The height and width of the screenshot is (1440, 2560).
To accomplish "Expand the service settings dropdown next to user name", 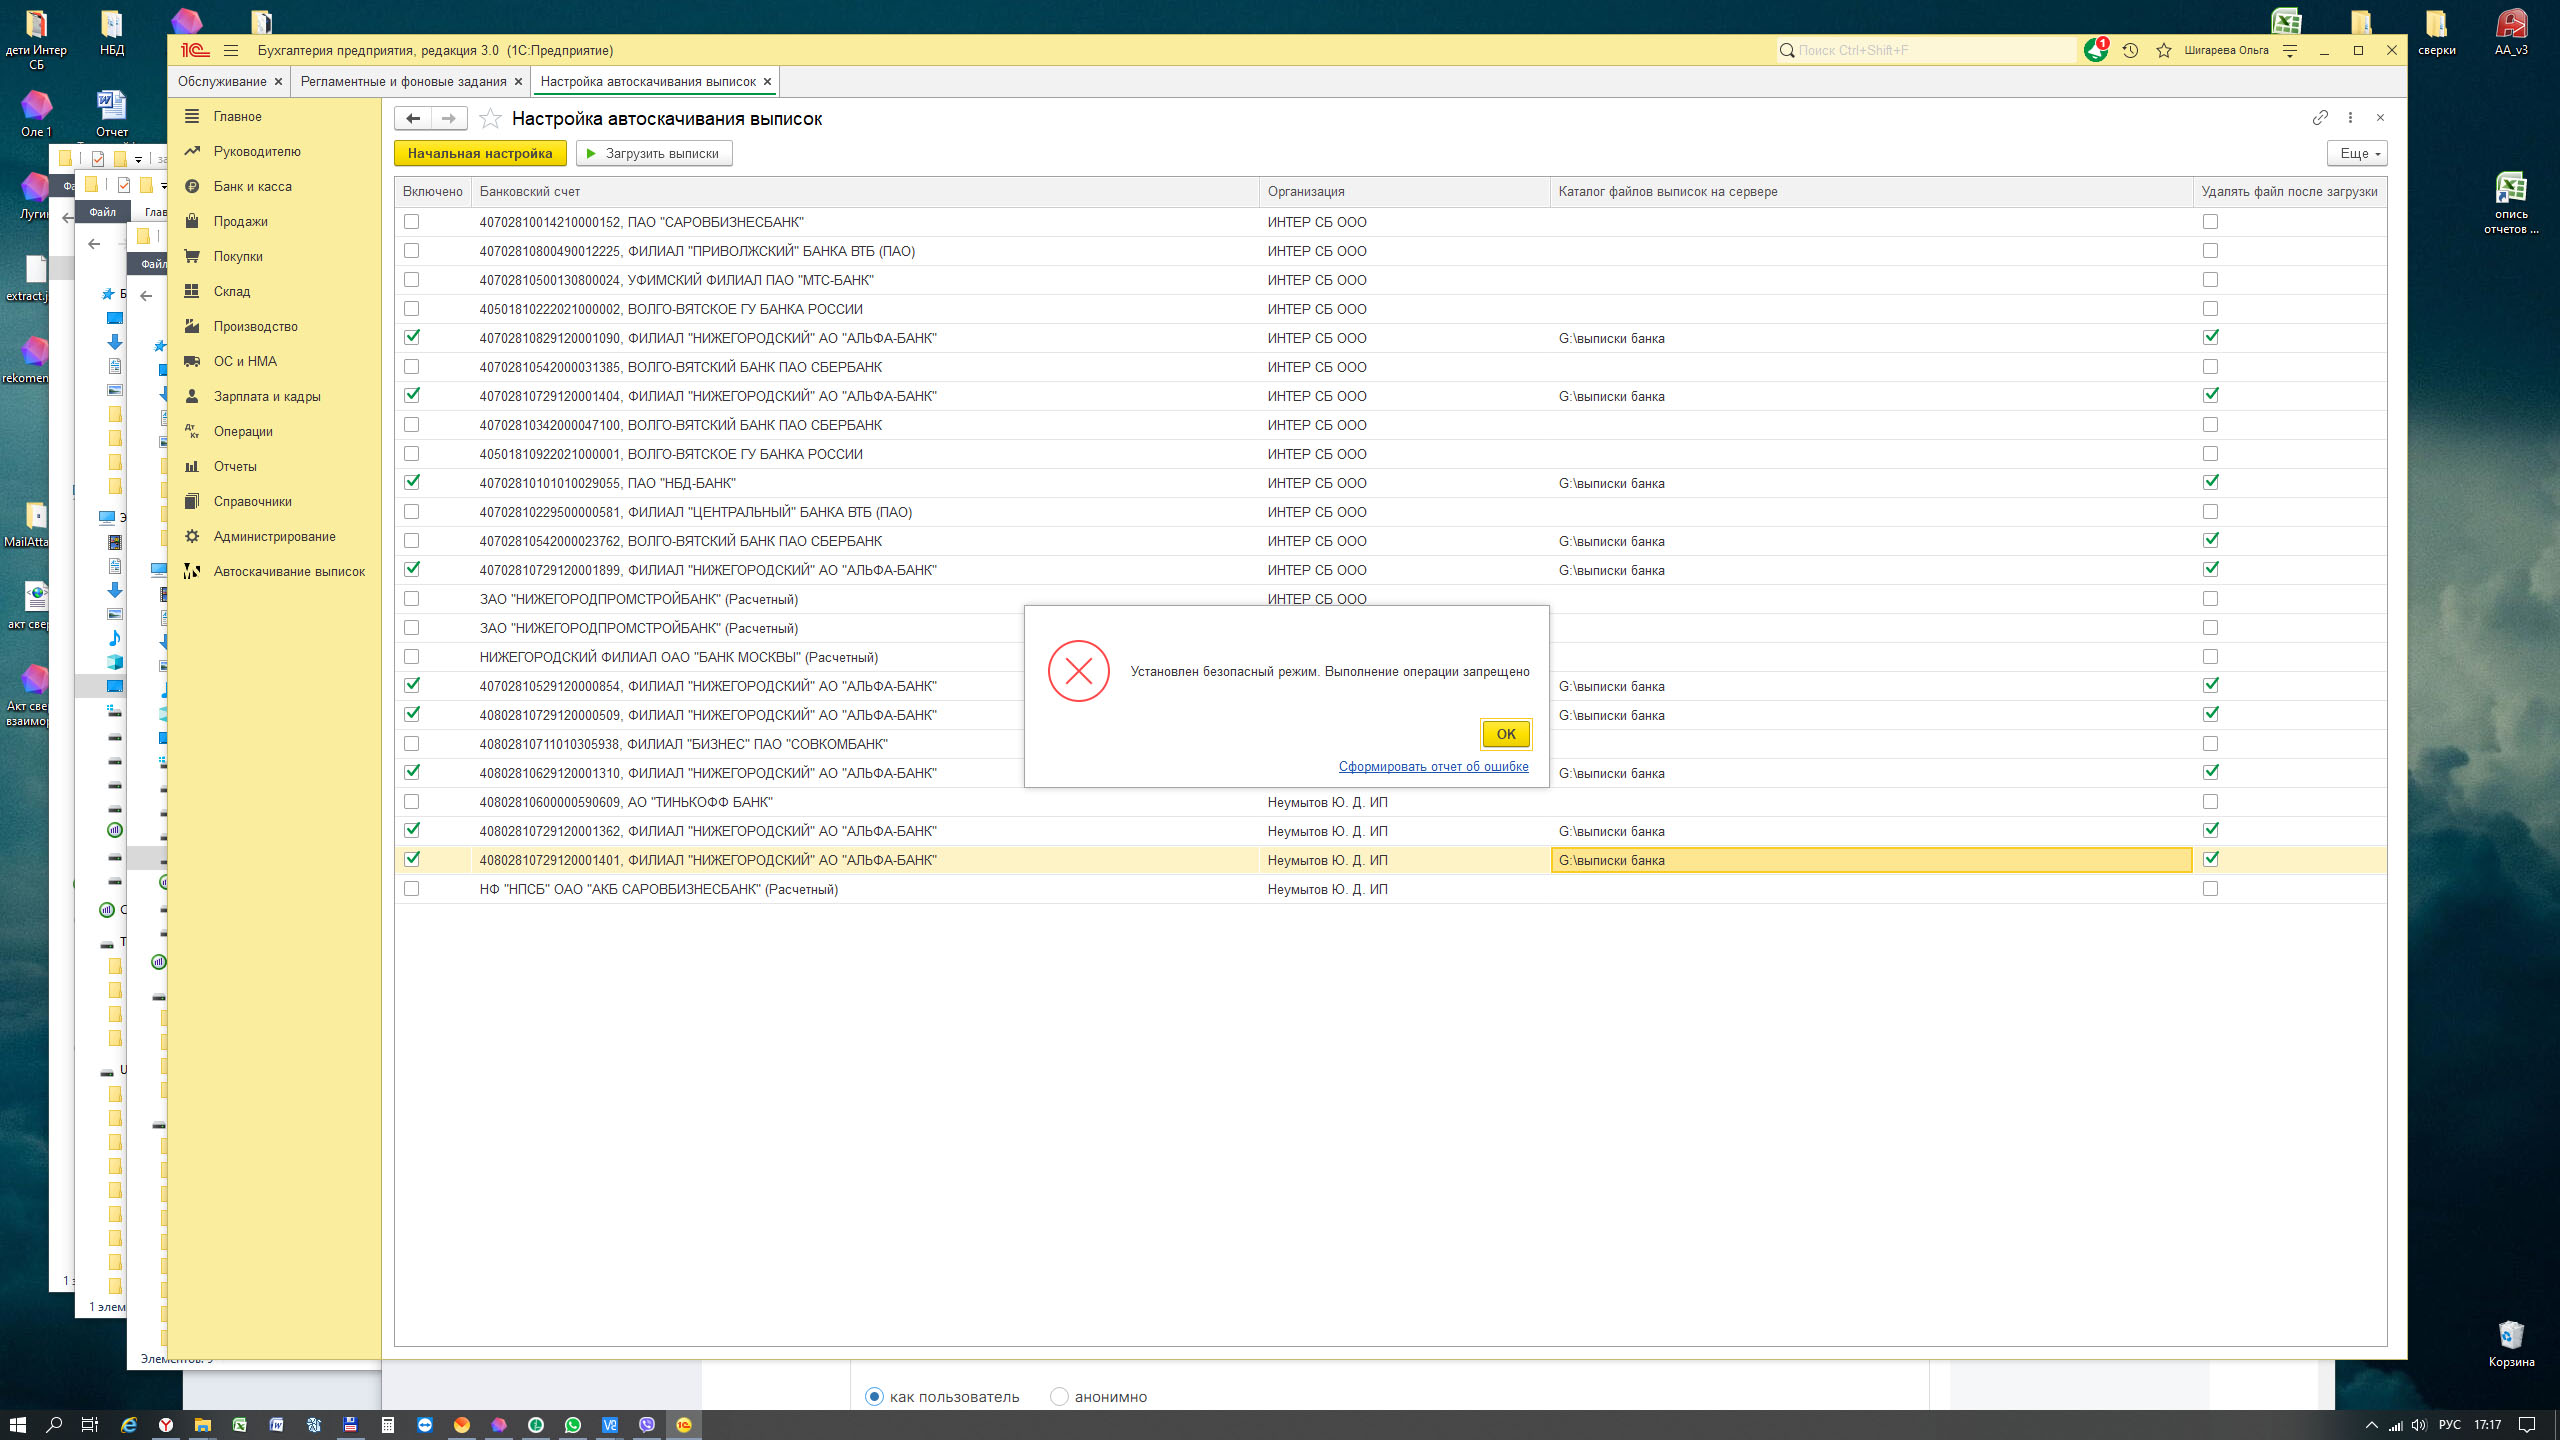I will pyautogui.click(x=2290, y=50).
